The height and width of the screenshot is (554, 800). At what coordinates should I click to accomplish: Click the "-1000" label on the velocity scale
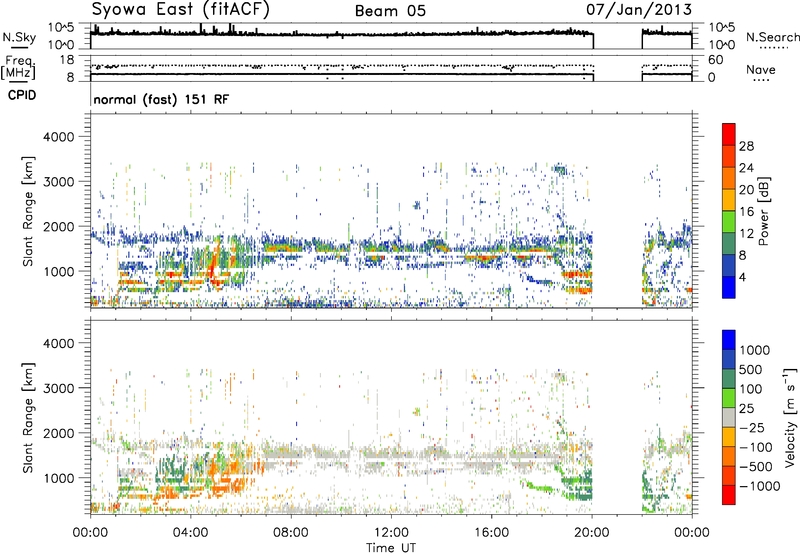click(x=759, y=486)
